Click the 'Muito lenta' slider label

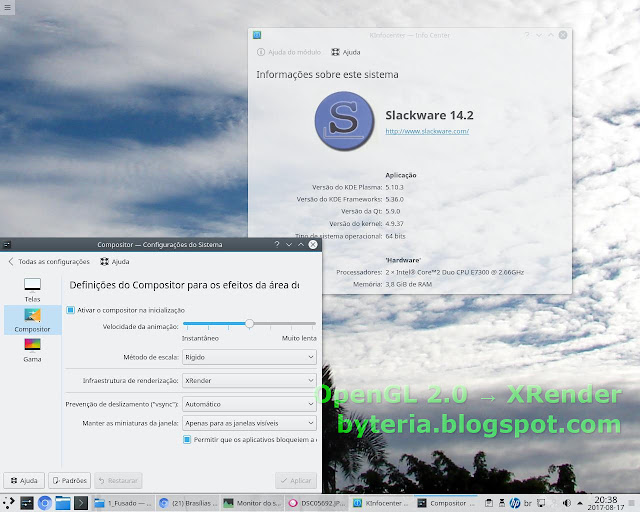[299, 338]
